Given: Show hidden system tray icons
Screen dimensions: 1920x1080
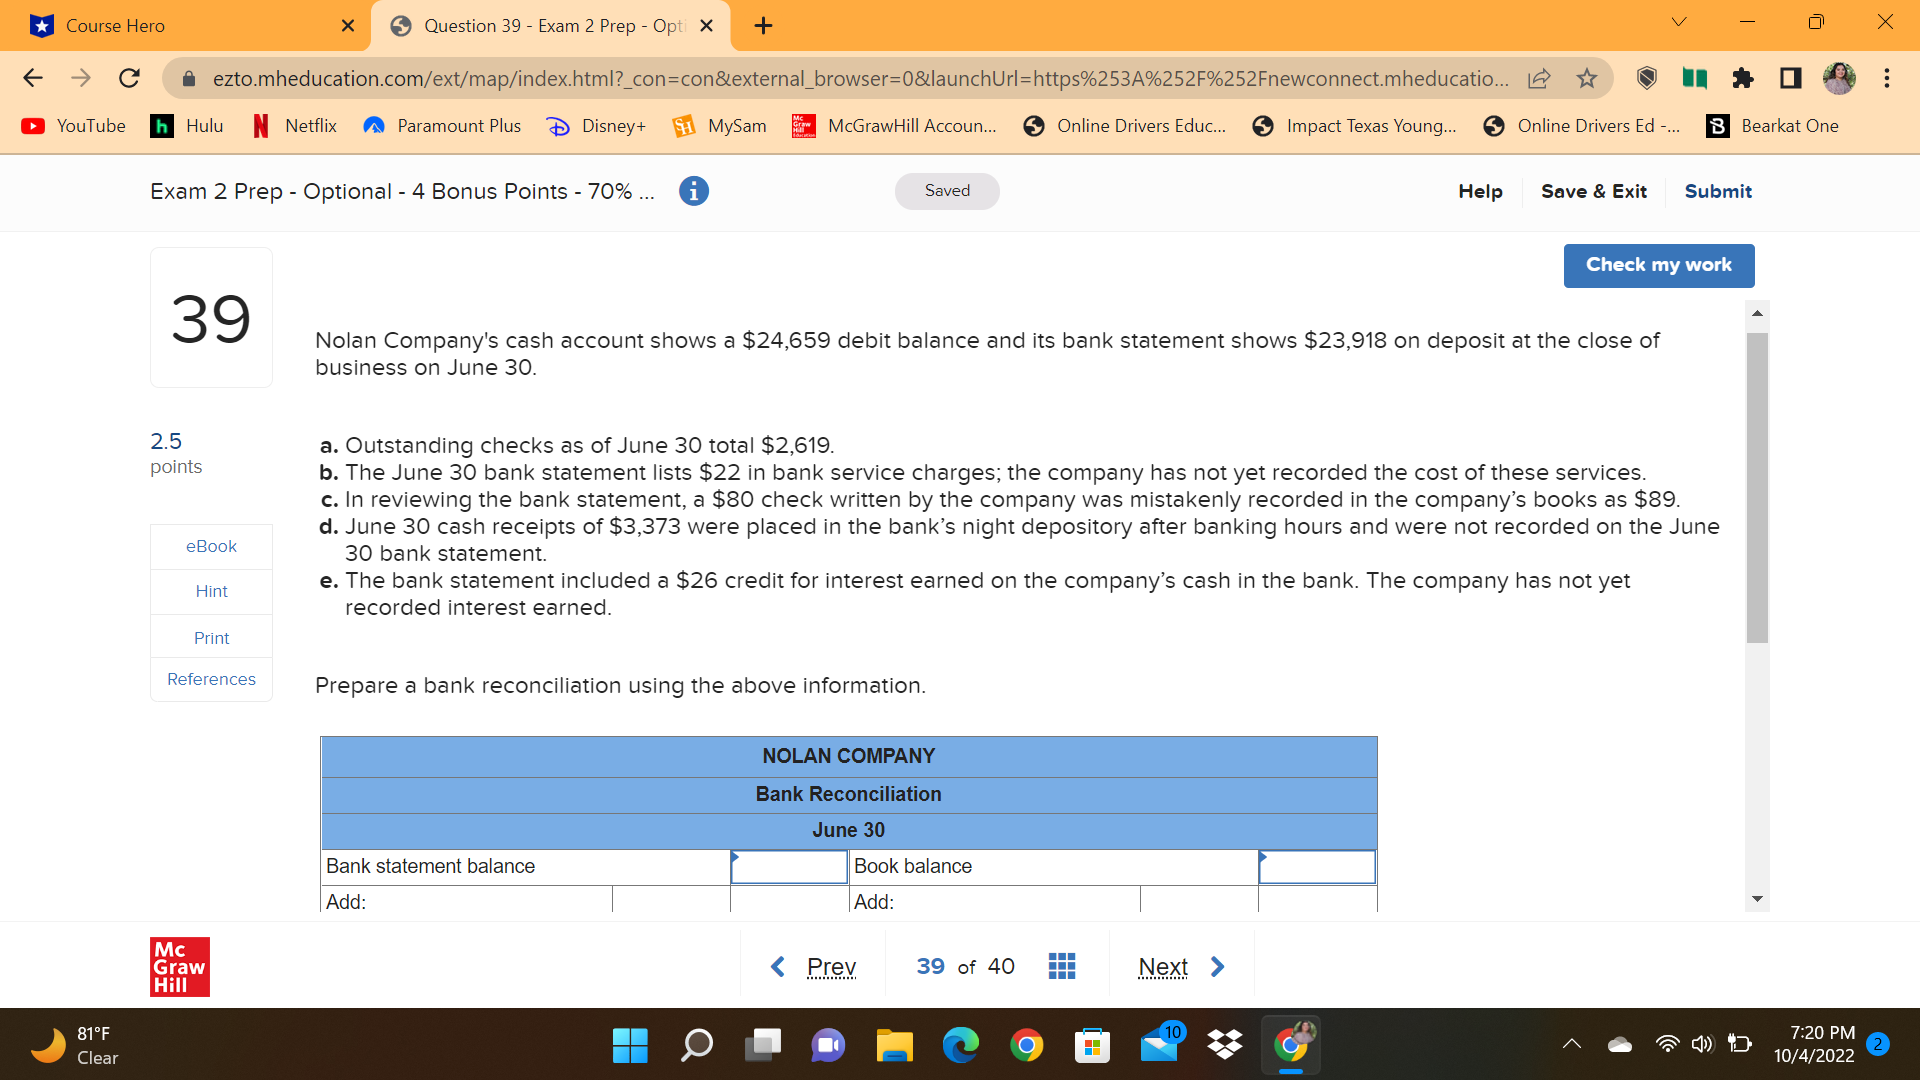Looking at the screenshot, I should coord(1572,1045).
